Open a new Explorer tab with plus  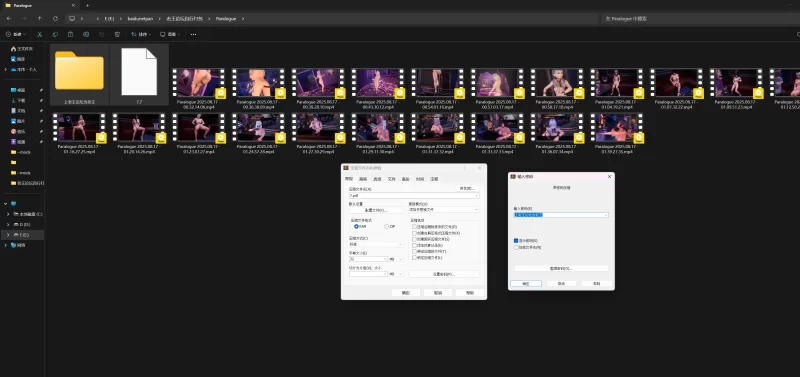click(x=87, y=5)
